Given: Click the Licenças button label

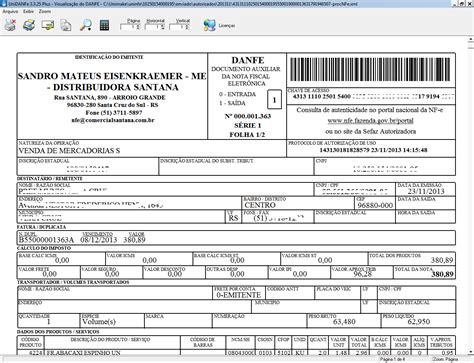Looking at the screenshot, I should click(x=227, y=26).
